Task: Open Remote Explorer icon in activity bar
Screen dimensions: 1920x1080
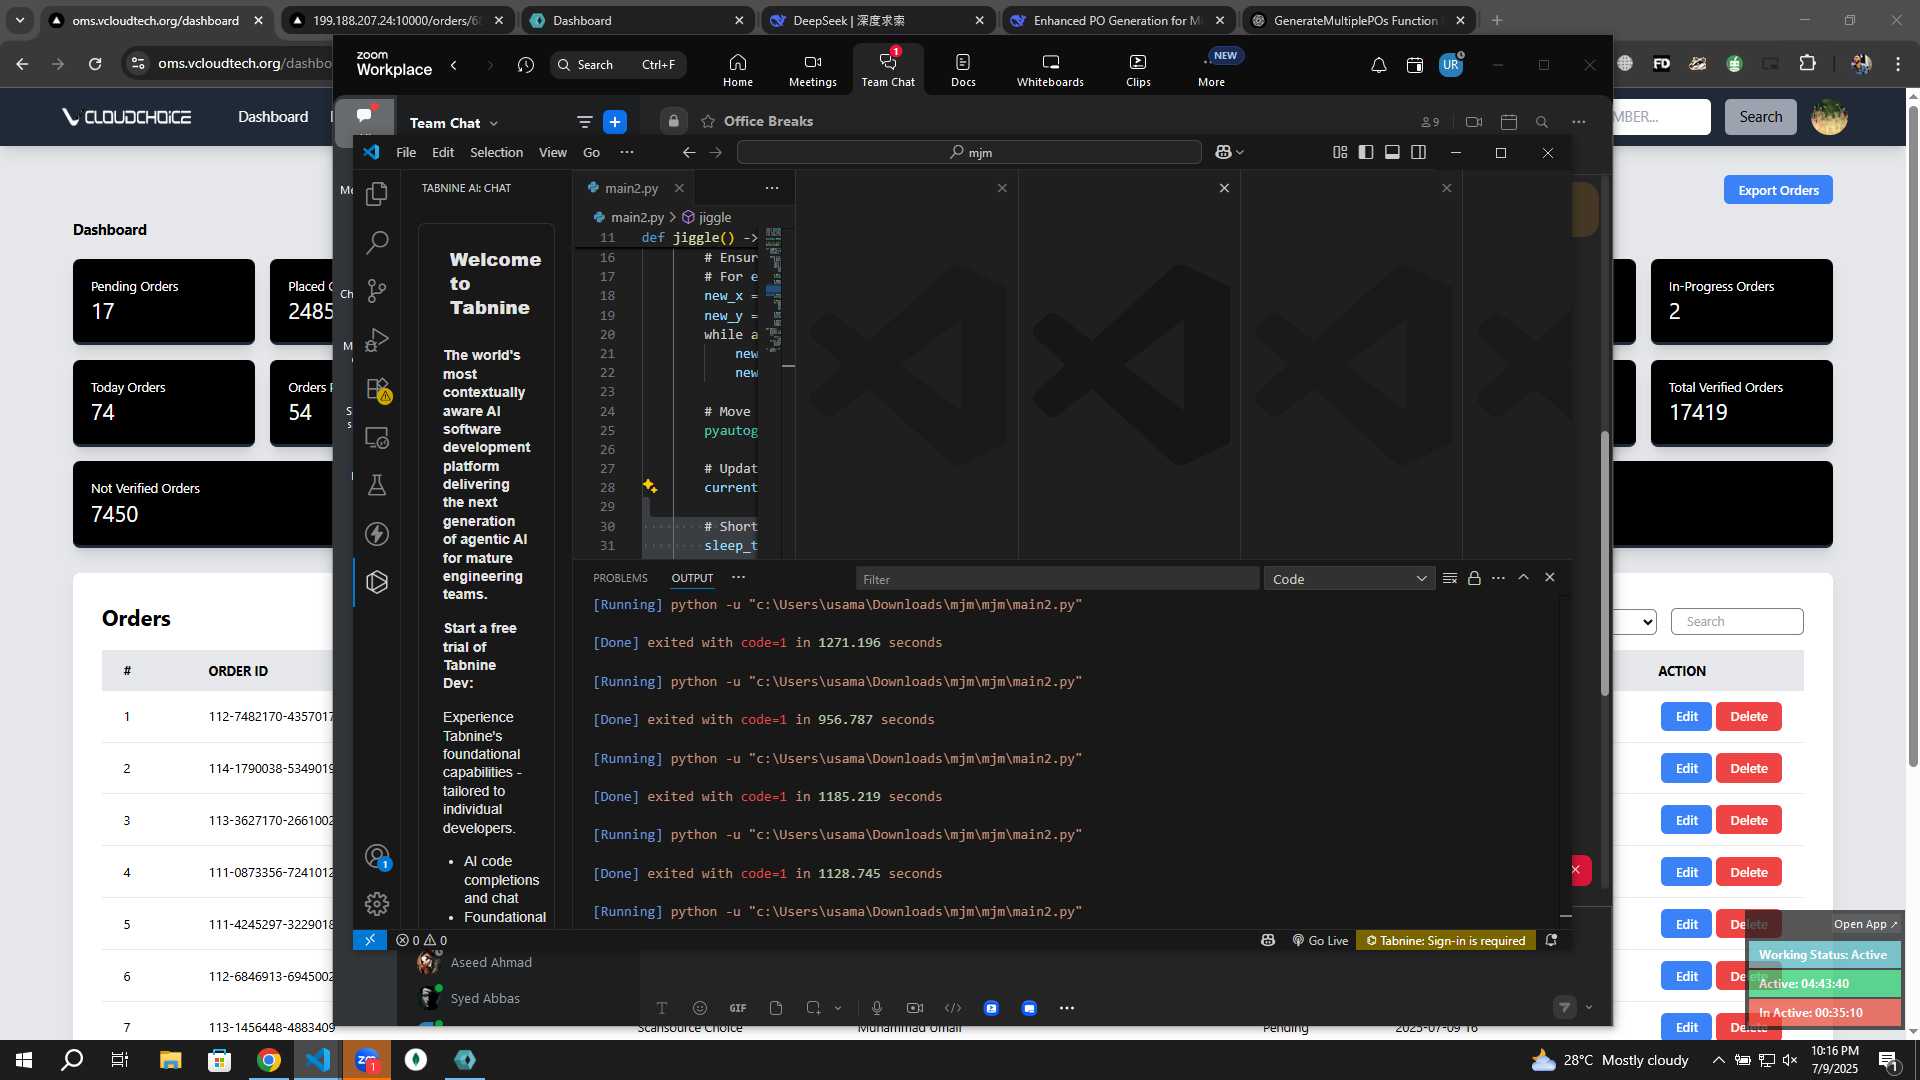Action: tap(377, 437)
